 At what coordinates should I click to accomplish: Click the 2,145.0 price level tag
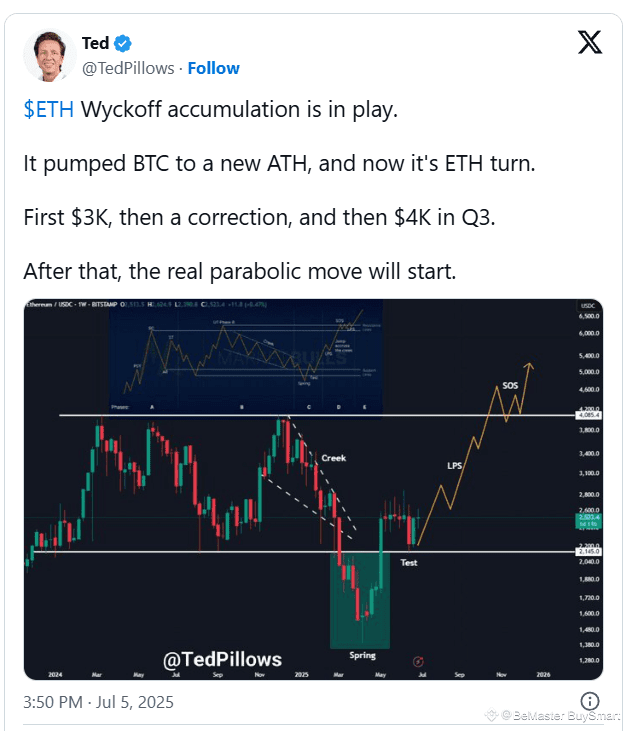589,552
